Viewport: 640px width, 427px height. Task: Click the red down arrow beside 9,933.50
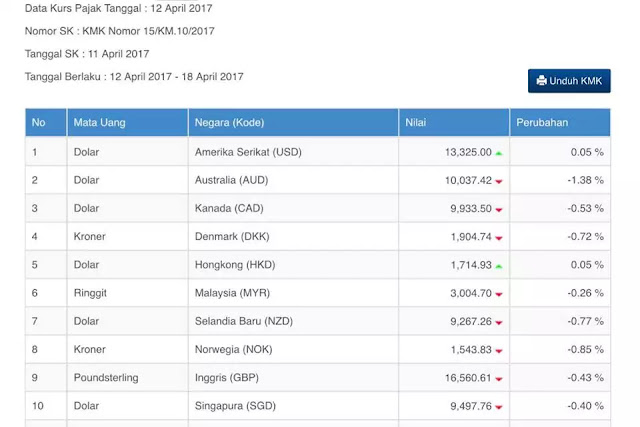click(x=499, y=209)
